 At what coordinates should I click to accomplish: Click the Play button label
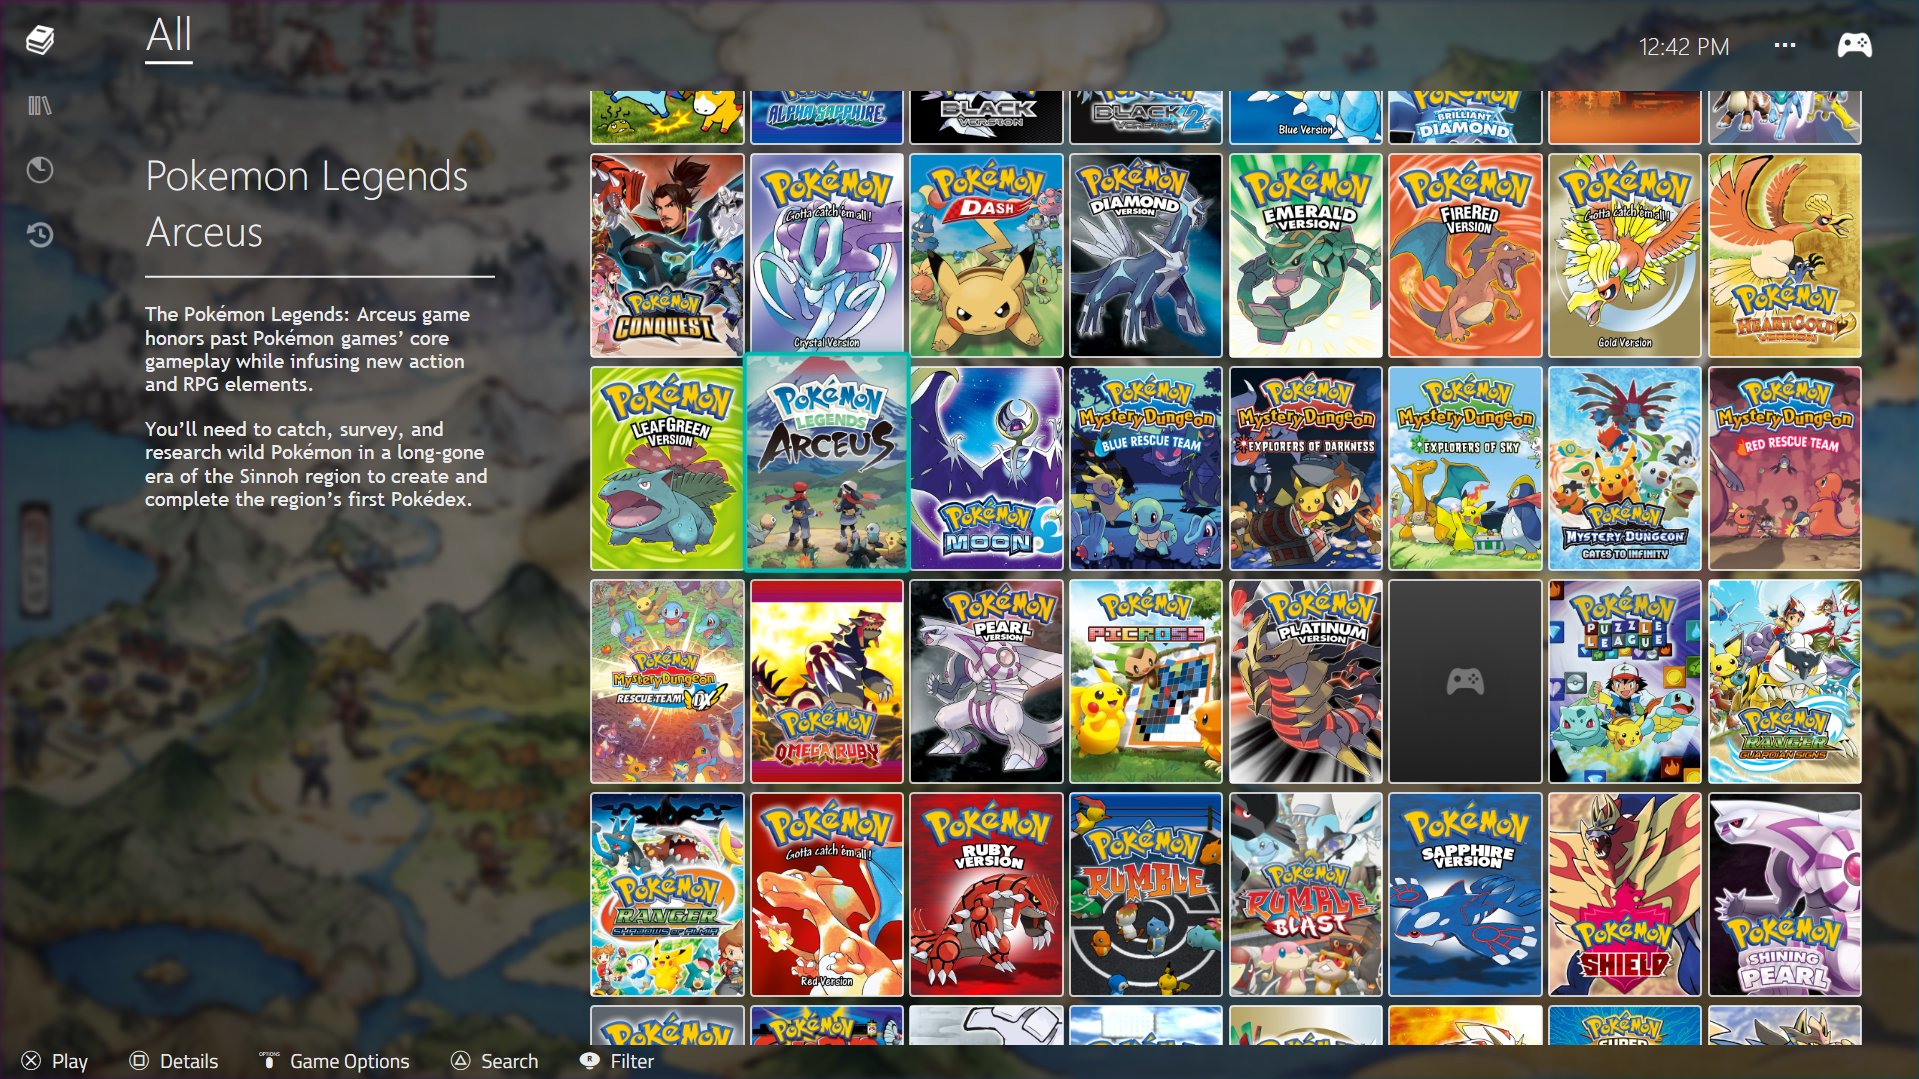[x=70, y=1061]
